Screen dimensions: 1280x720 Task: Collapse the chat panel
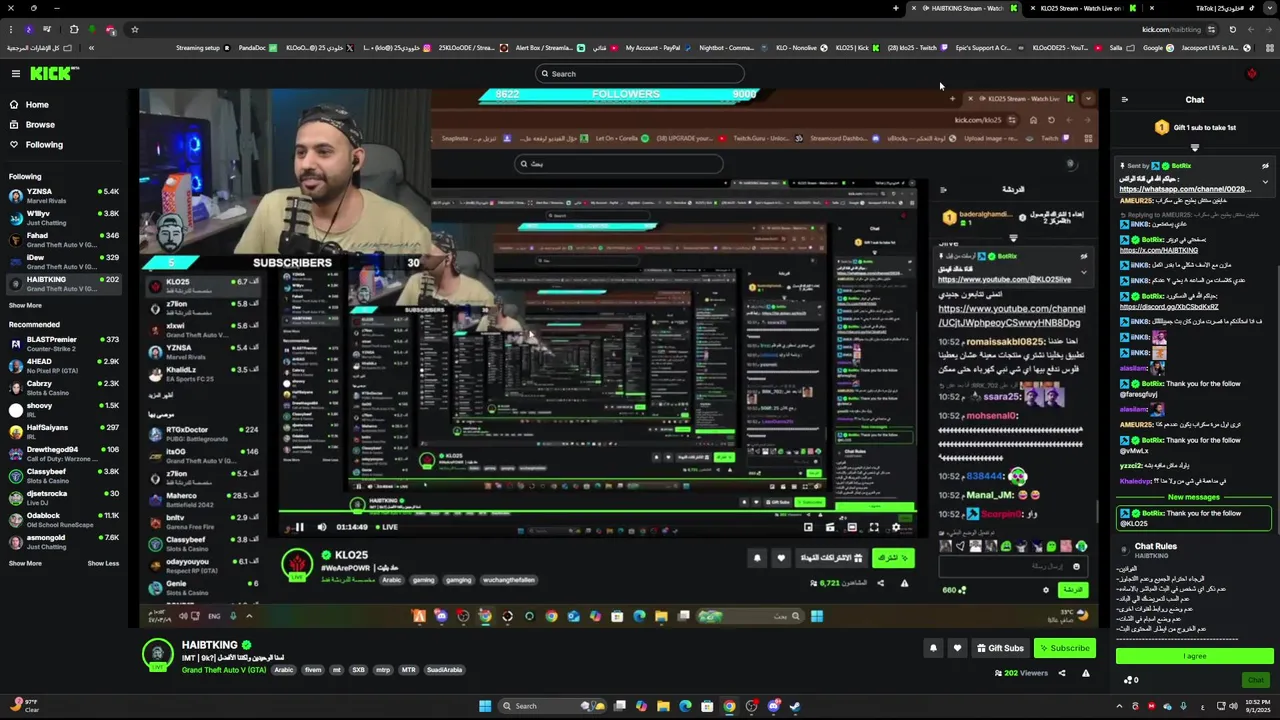tap(1124, 100)
